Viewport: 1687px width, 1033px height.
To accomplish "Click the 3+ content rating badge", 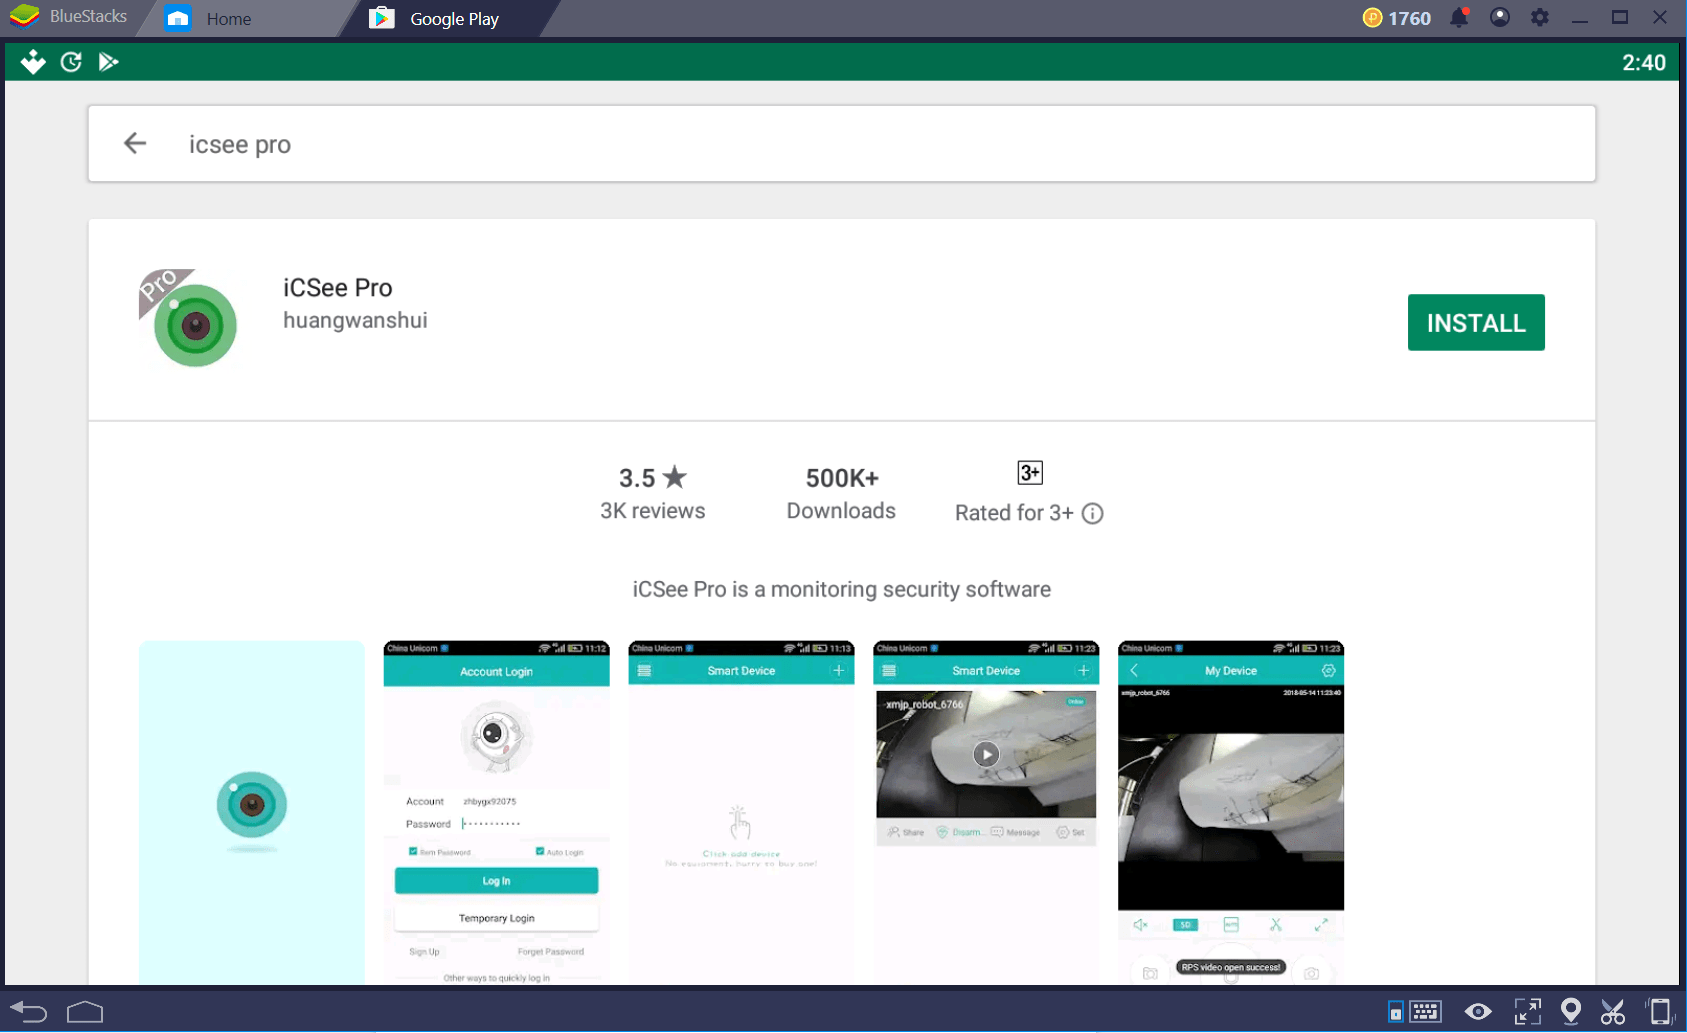I will [1030, 473].
